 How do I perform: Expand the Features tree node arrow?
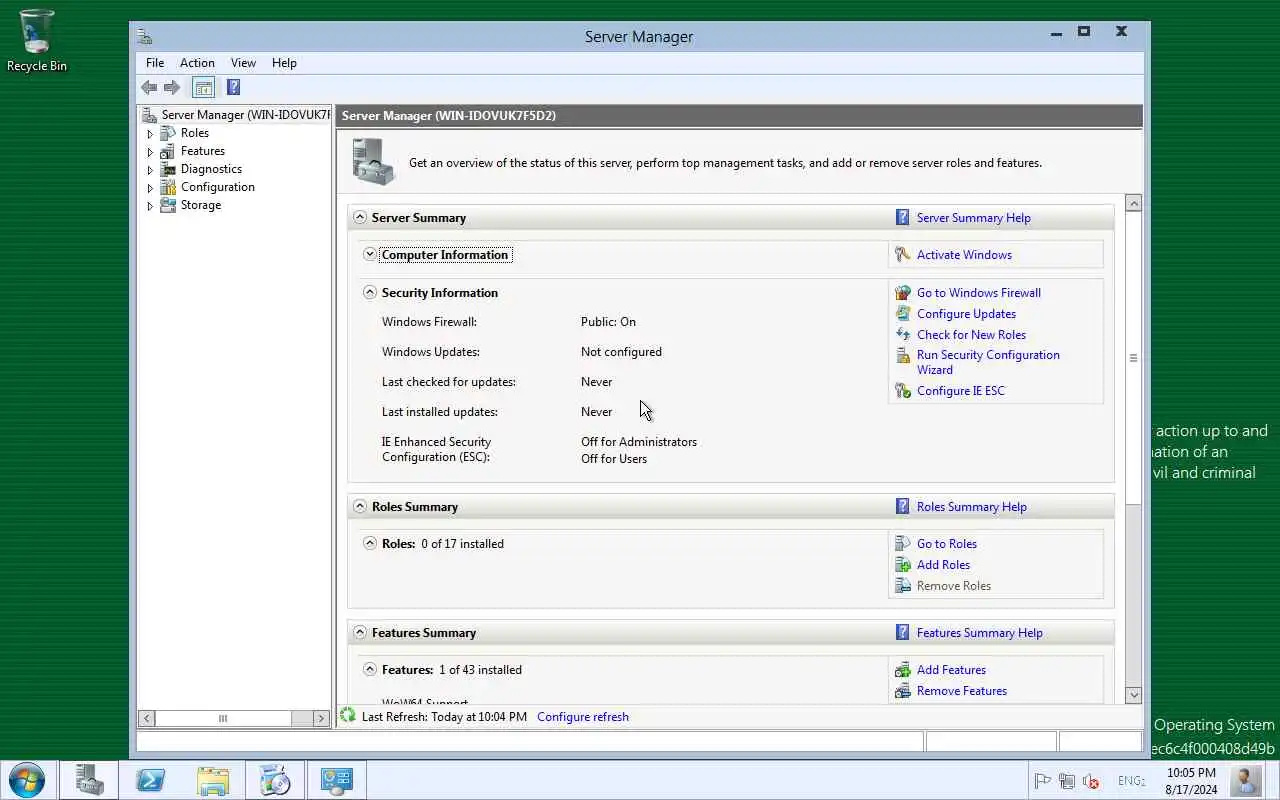(150, 152)
